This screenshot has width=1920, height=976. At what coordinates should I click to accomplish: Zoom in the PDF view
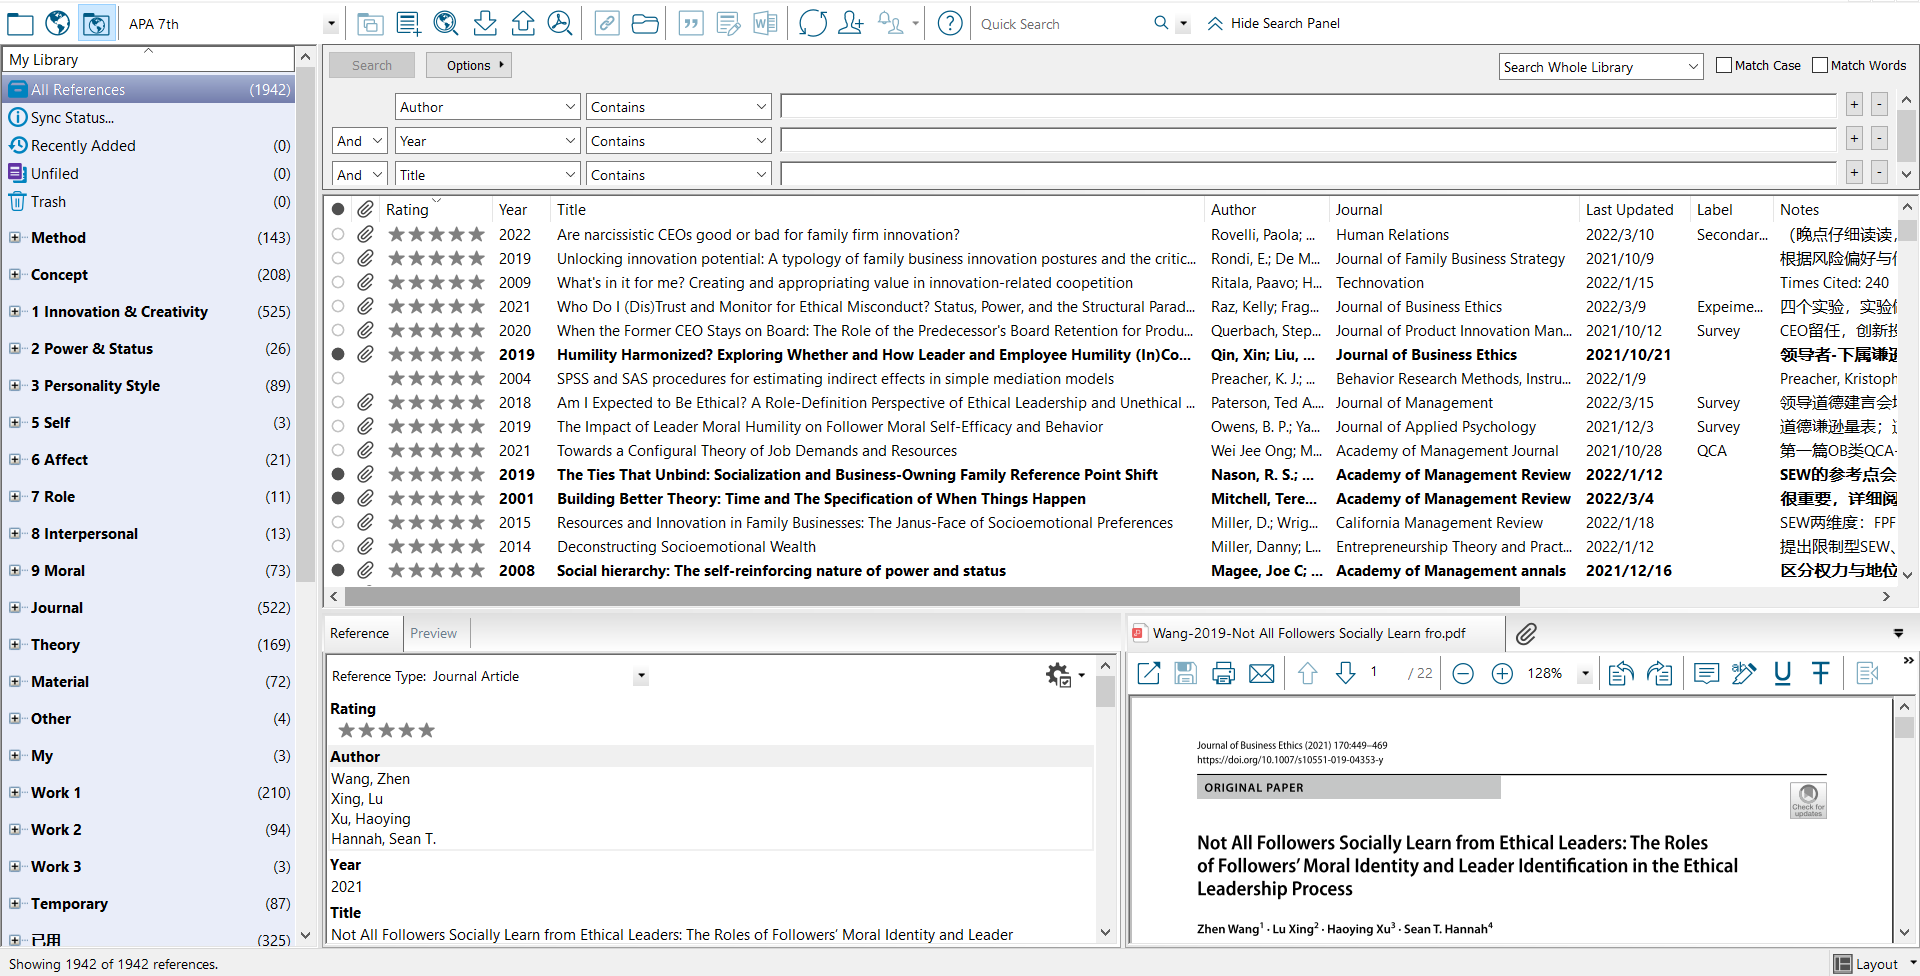(1502, 674)
